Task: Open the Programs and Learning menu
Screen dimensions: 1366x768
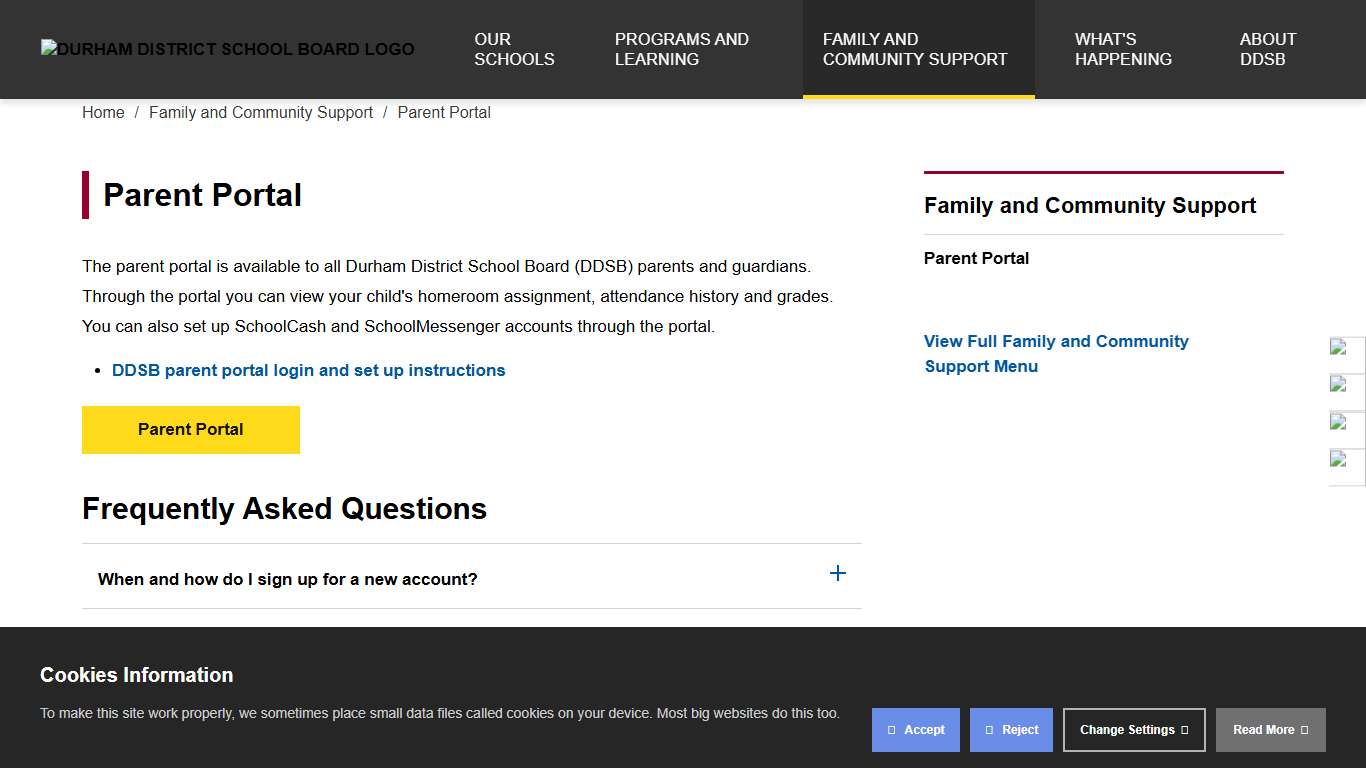Action: tap(681, 49)
